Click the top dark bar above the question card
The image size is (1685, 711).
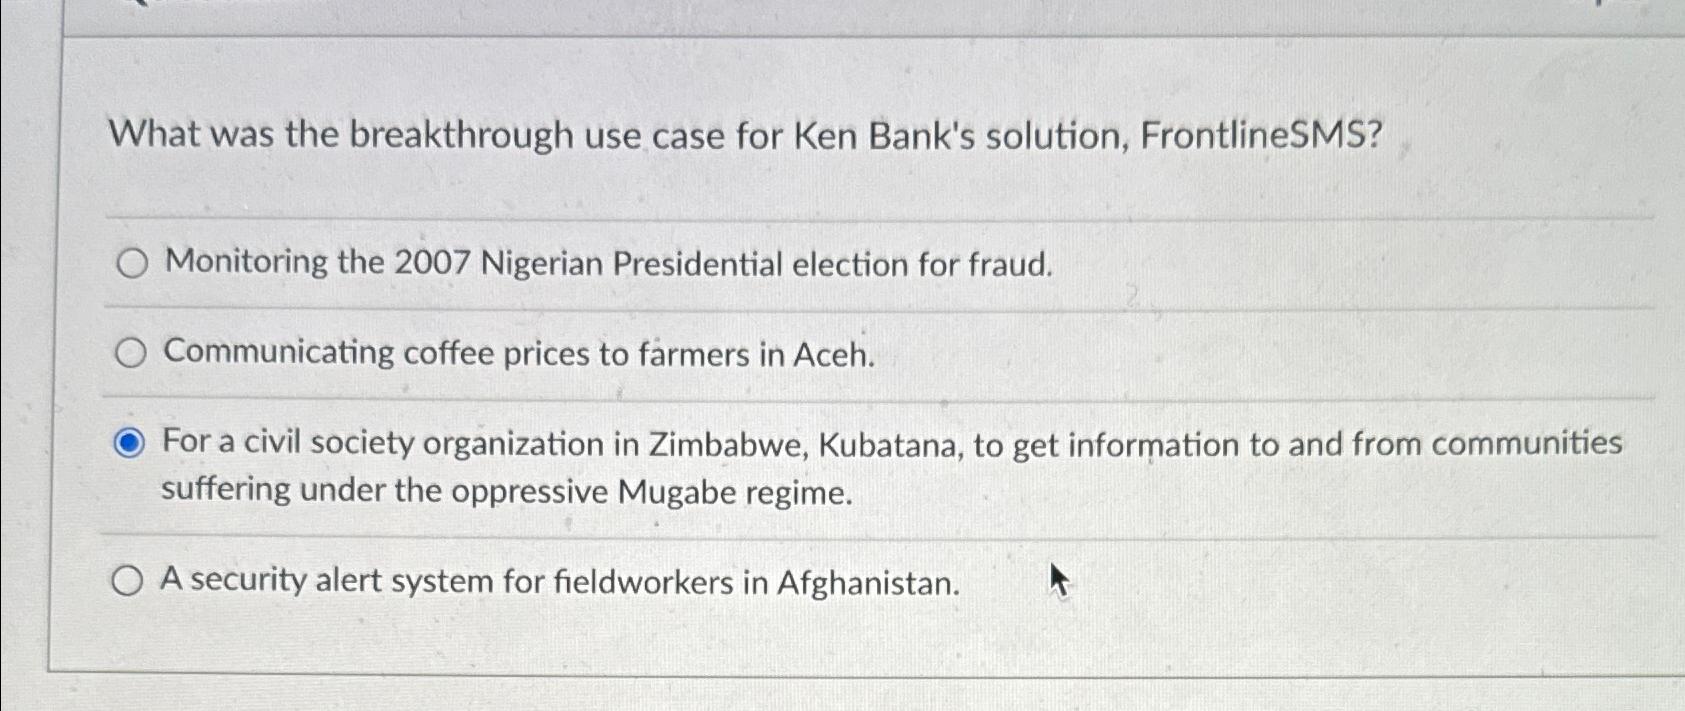click(840, 10)
